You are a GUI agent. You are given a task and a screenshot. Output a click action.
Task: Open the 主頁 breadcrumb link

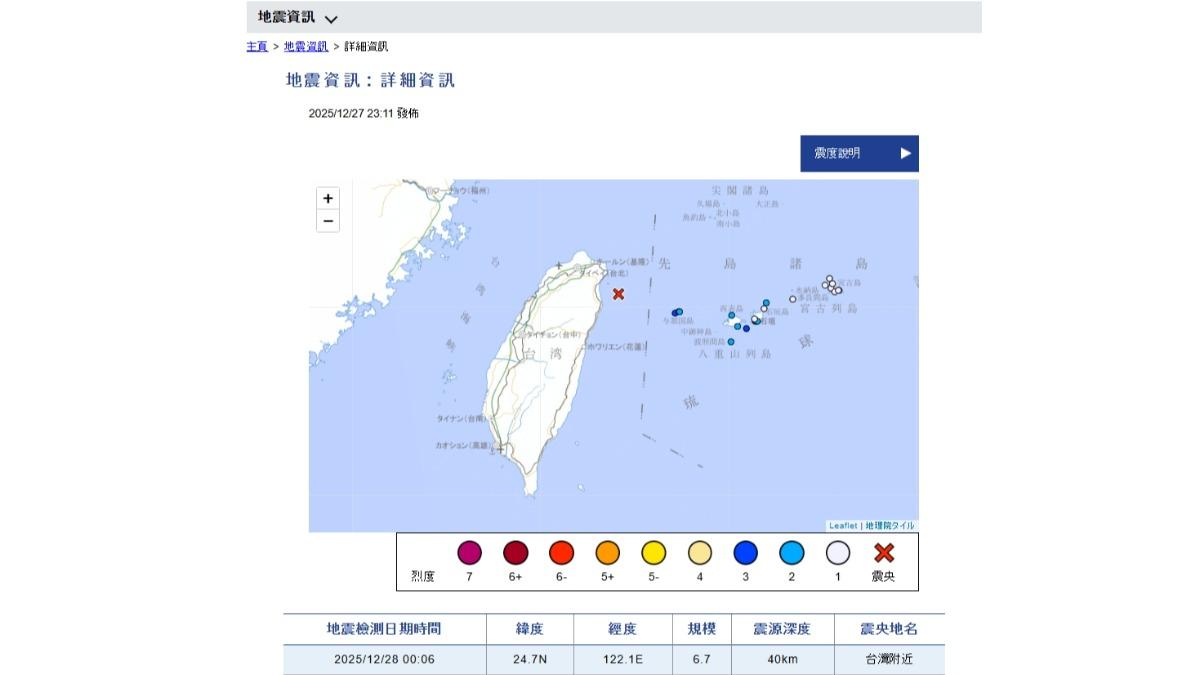257,46
